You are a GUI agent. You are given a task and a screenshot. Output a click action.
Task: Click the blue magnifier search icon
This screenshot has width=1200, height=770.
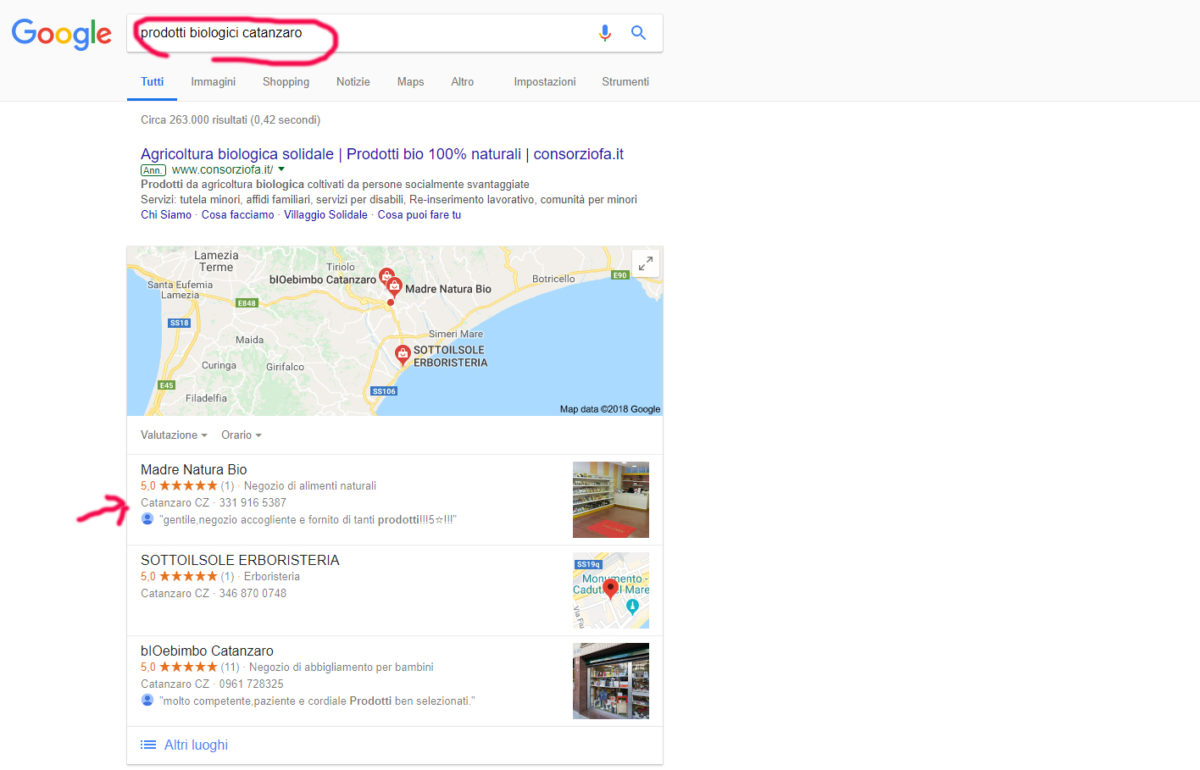point(638,33)
